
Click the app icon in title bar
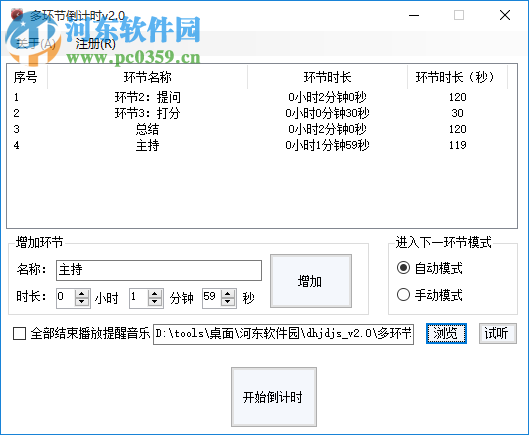pos(17,15)
